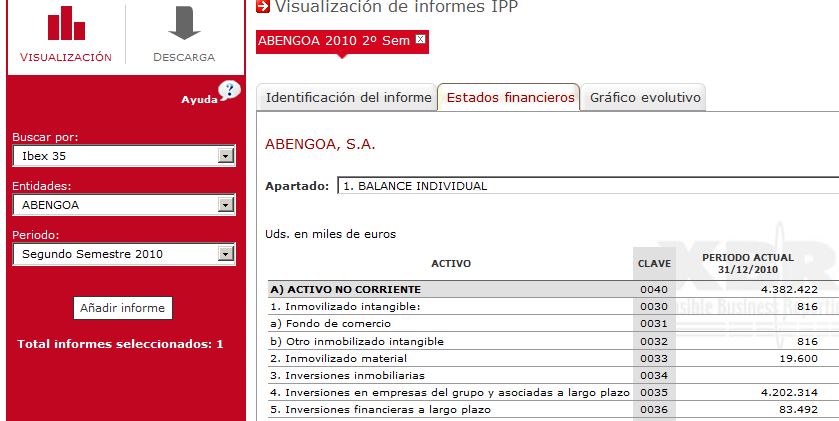
Task: Click the Ayuda text link
Action: coord(199,99)
